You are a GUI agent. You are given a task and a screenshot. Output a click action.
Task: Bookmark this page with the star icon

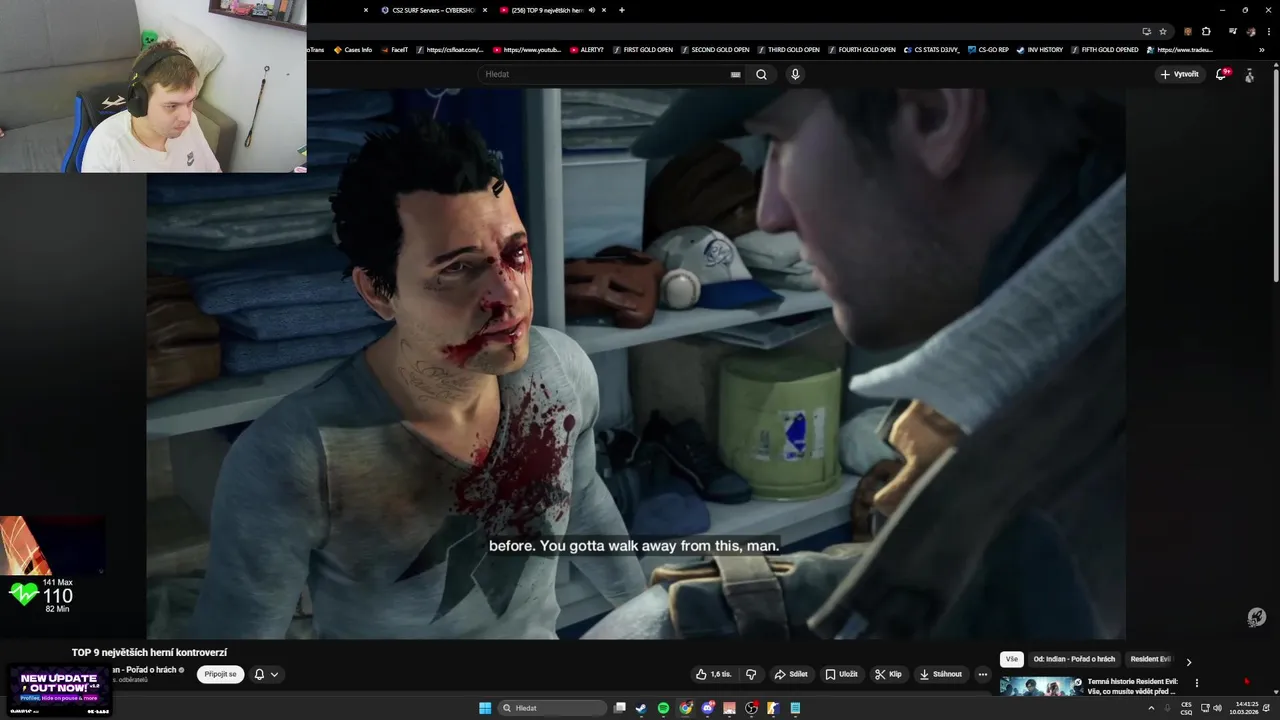[x=1163, y=31]
